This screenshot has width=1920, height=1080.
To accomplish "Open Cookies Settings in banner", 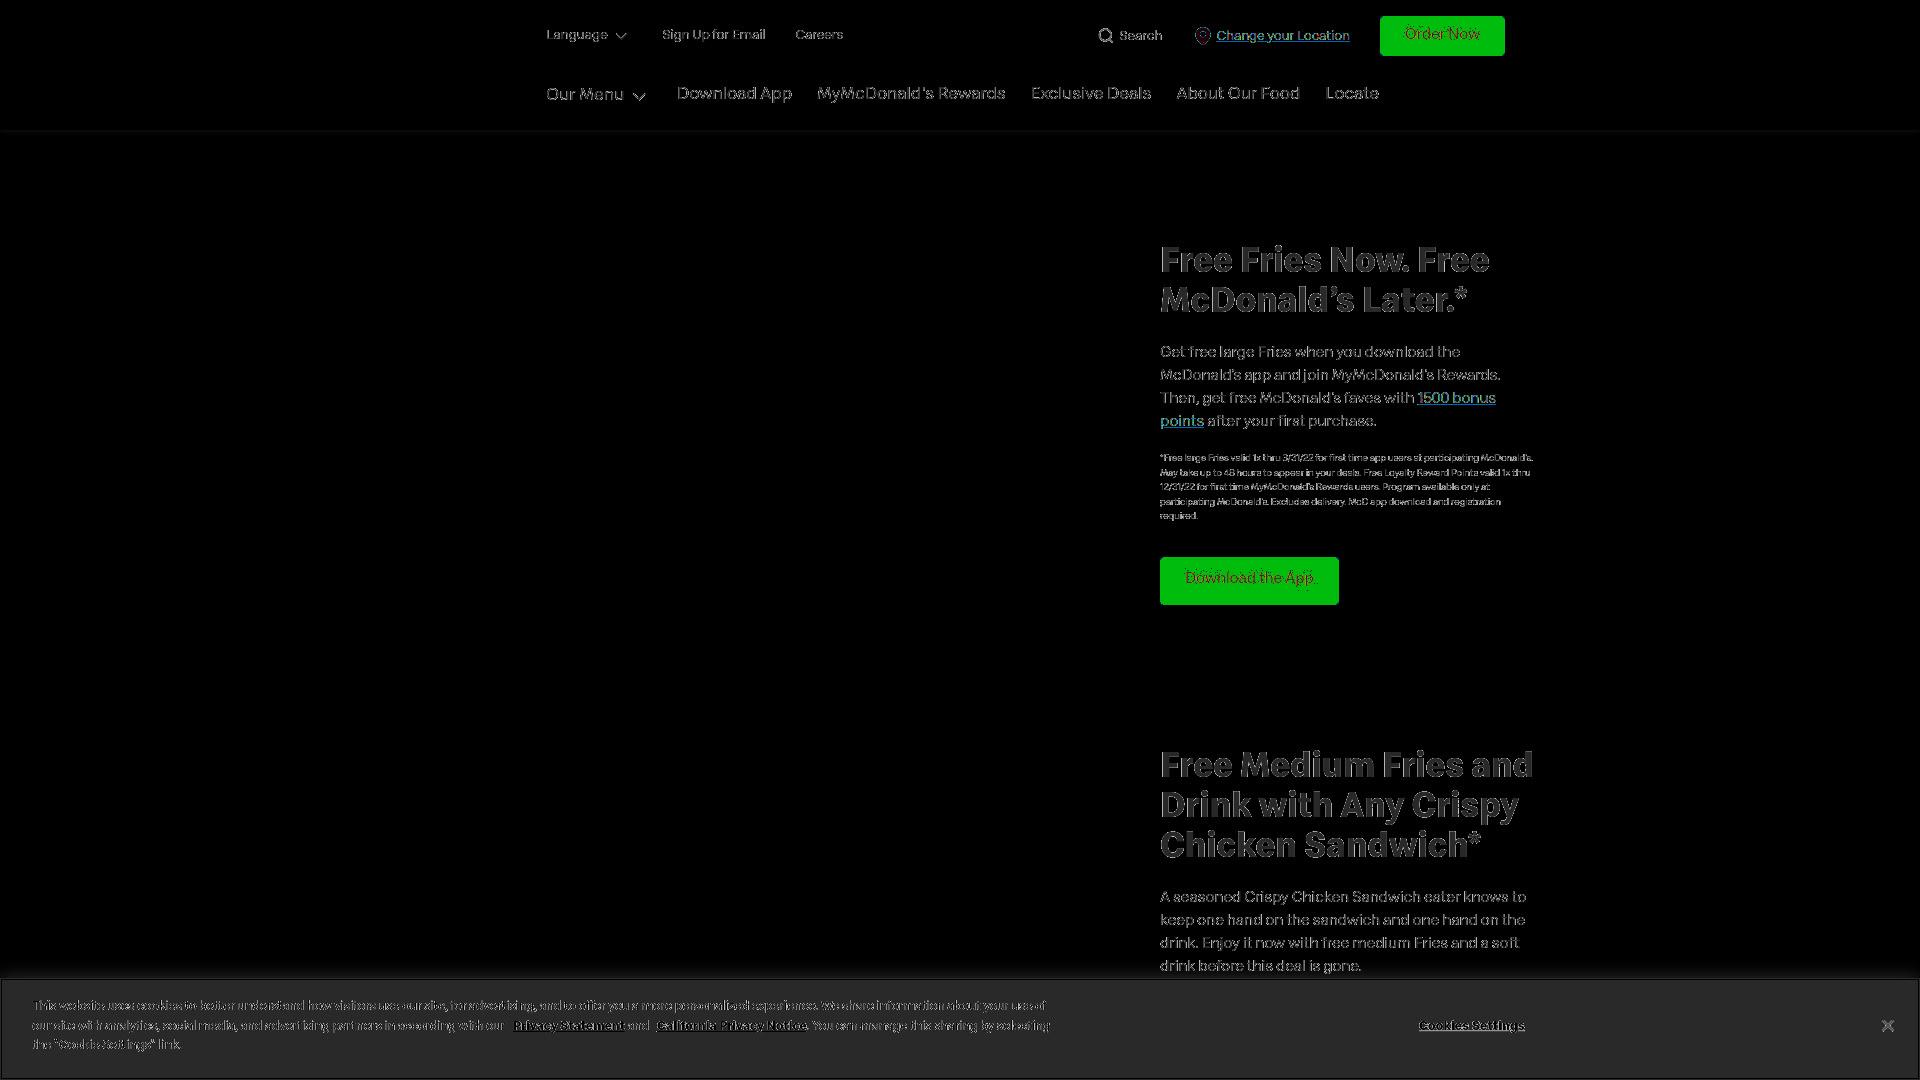I will 1471,1026.
